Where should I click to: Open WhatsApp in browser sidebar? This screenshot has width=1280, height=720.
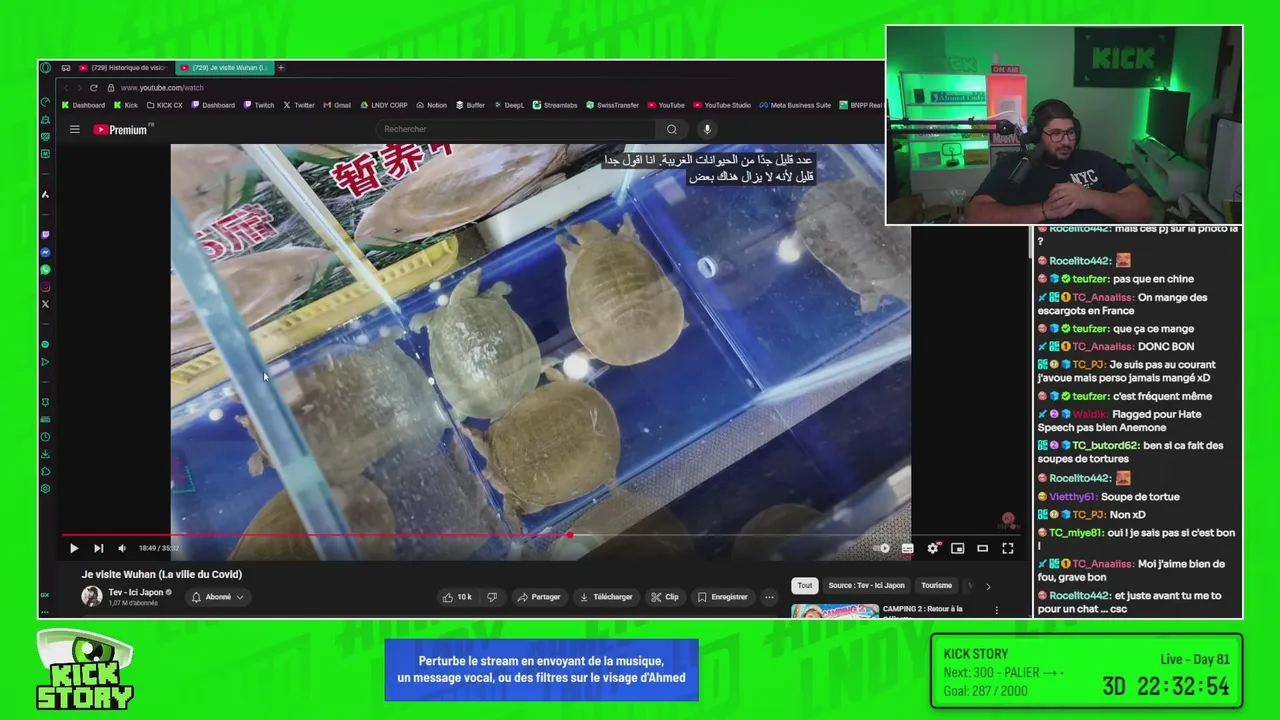pos(46,270)
